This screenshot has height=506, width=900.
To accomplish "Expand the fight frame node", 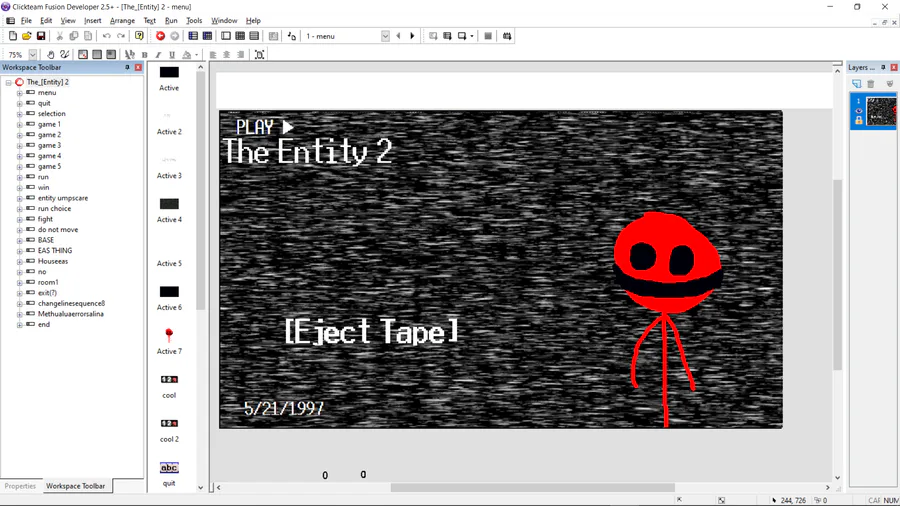I will tap(20, 220).
